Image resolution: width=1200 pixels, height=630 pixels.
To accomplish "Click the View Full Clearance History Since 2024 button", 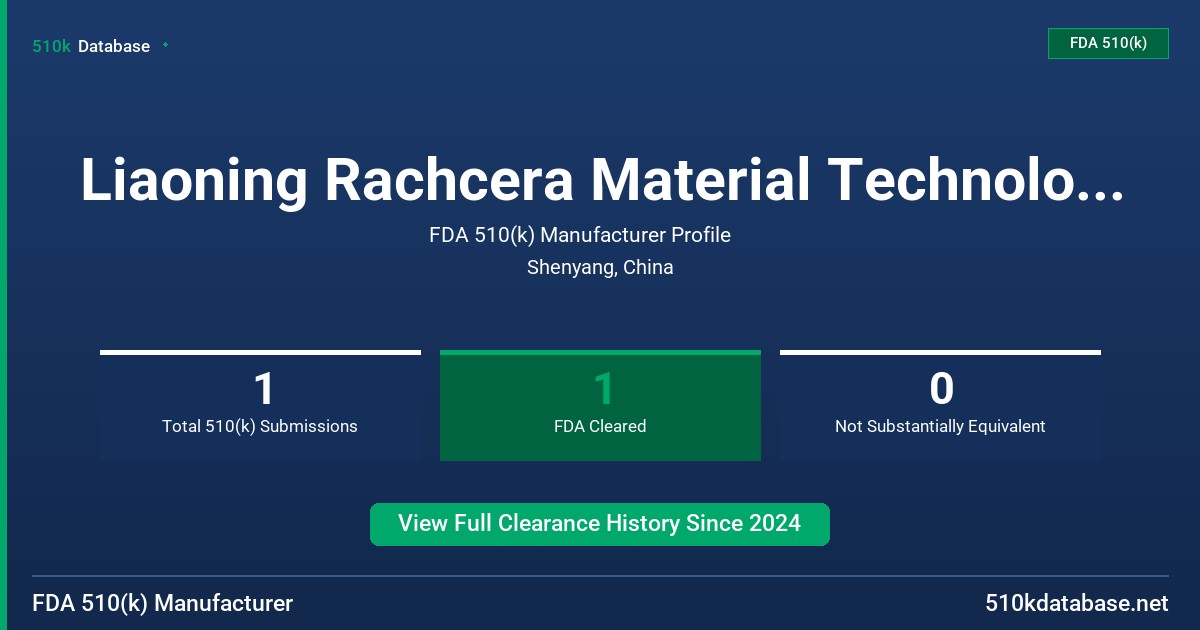I will coord(600,524).
